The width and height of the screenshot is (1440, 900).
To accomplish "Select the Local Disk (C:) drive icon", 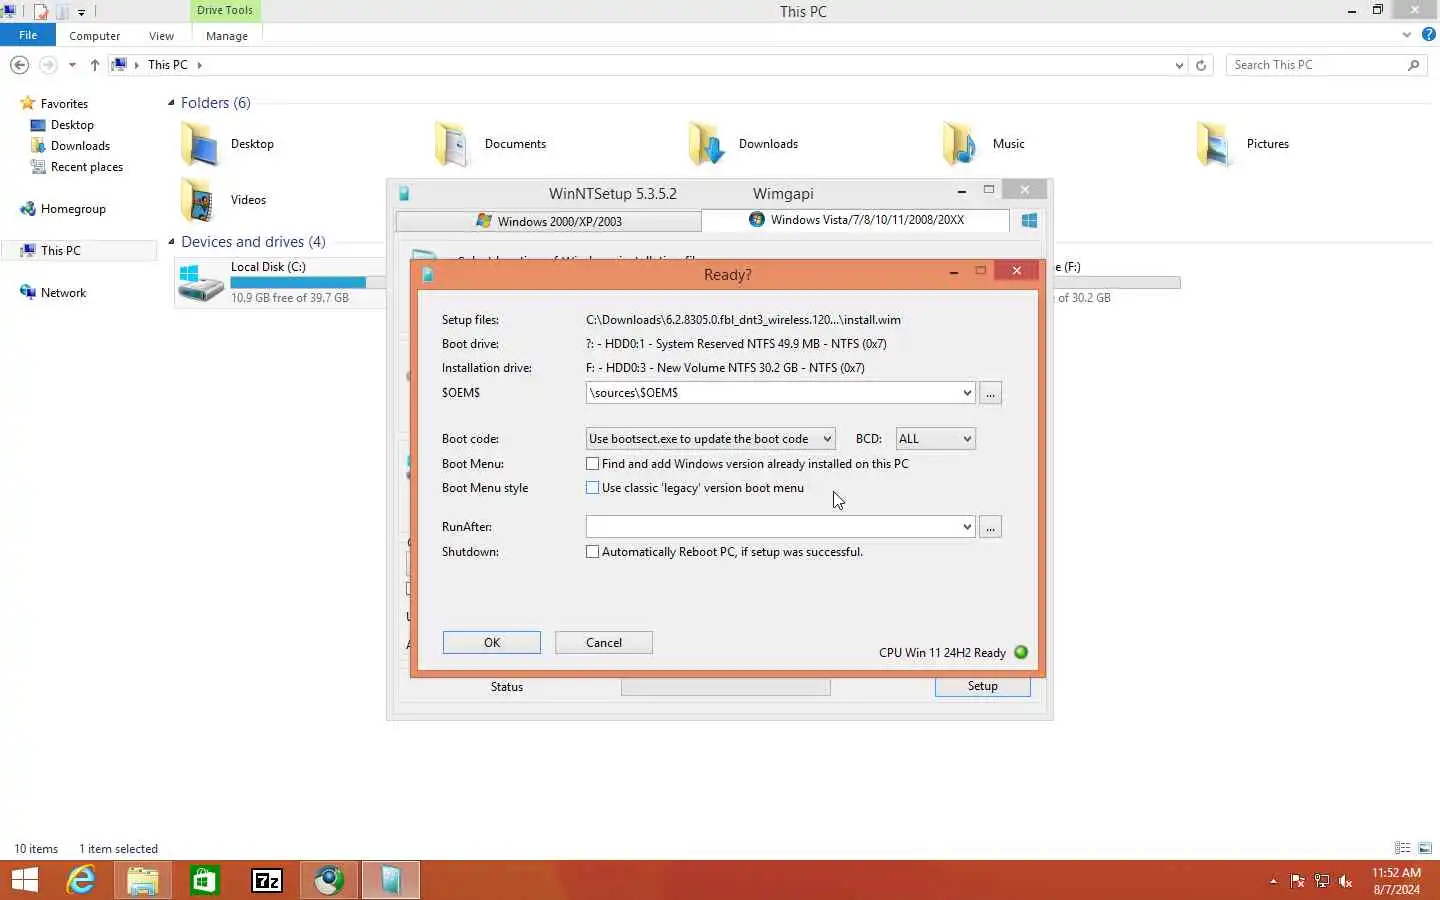I will point(201,283).
